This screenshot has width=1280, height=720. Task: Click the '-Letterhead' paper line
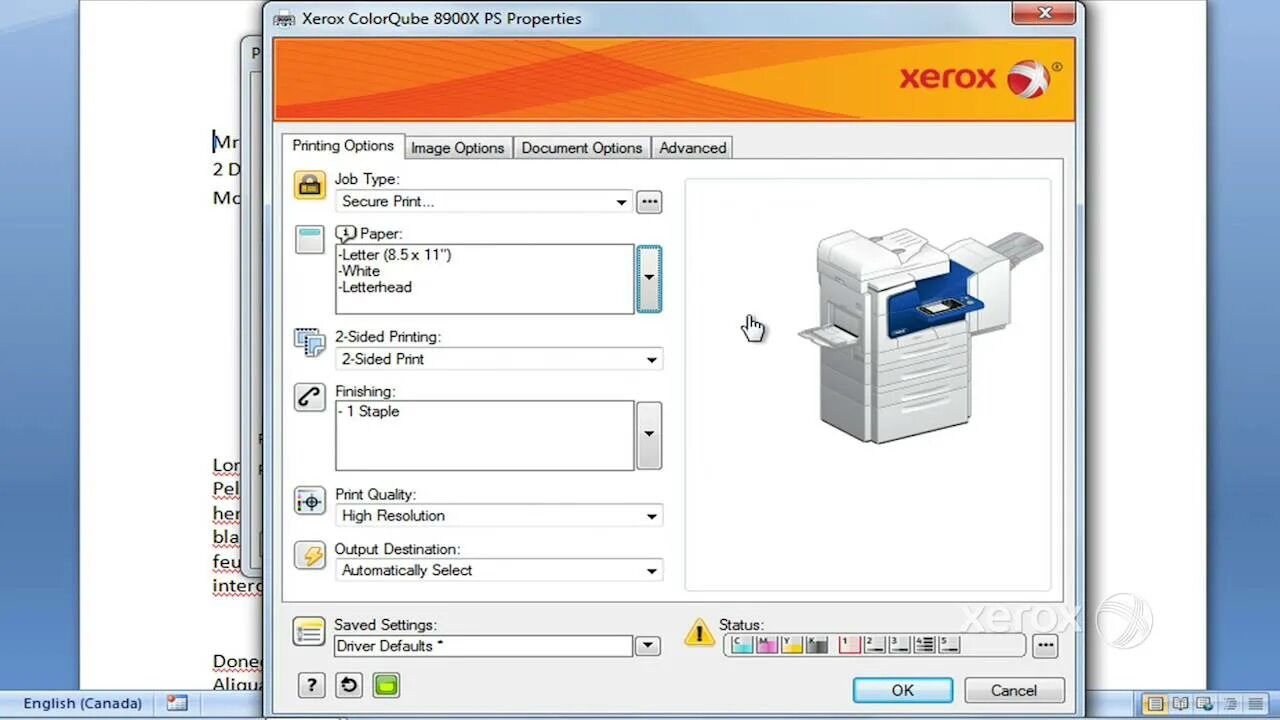[x=375, y=287]
